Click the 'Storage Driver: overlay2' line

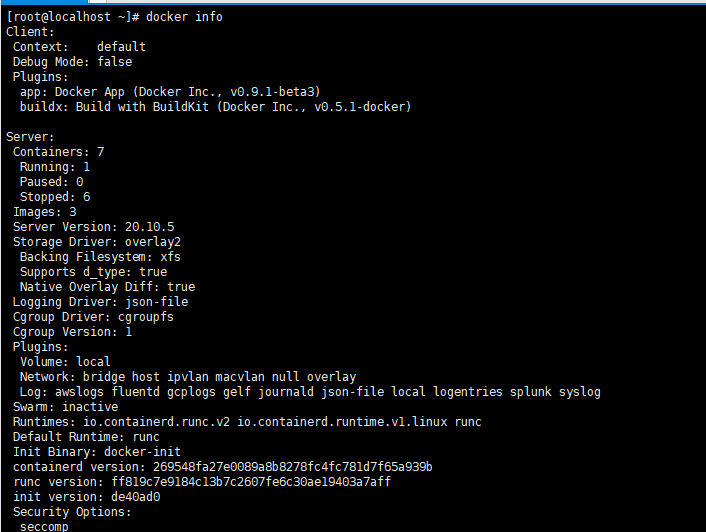point(97,242)
